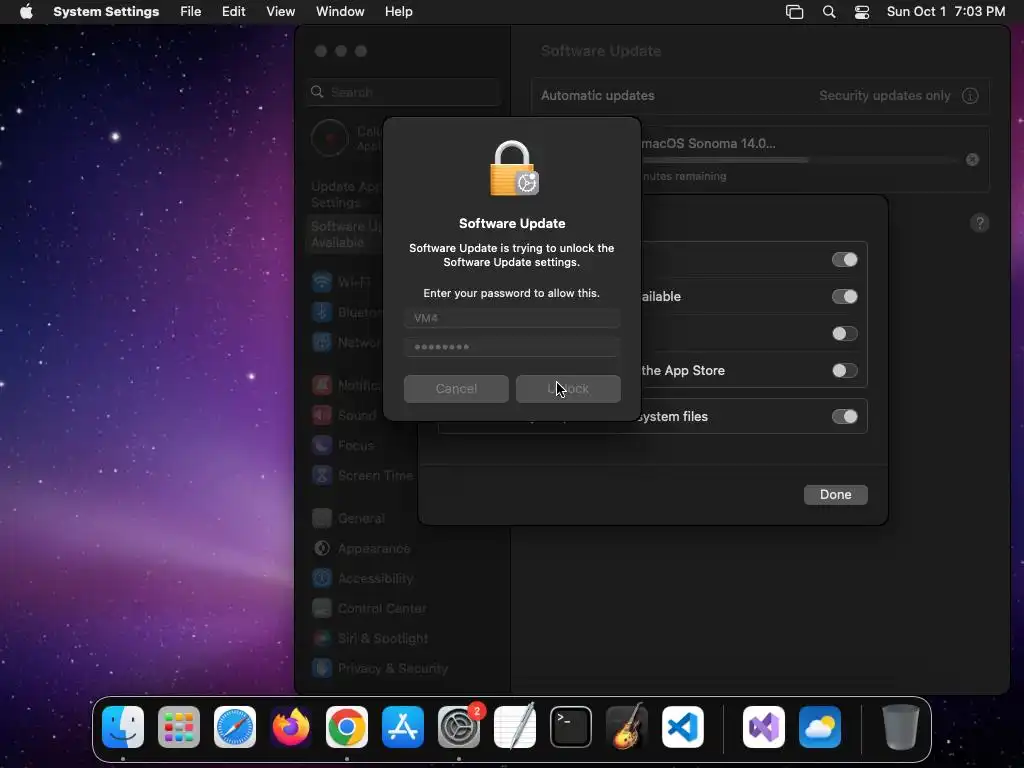The image size is (1024, 768).
Task: Open the Apple menu
Action: (26, 12)
